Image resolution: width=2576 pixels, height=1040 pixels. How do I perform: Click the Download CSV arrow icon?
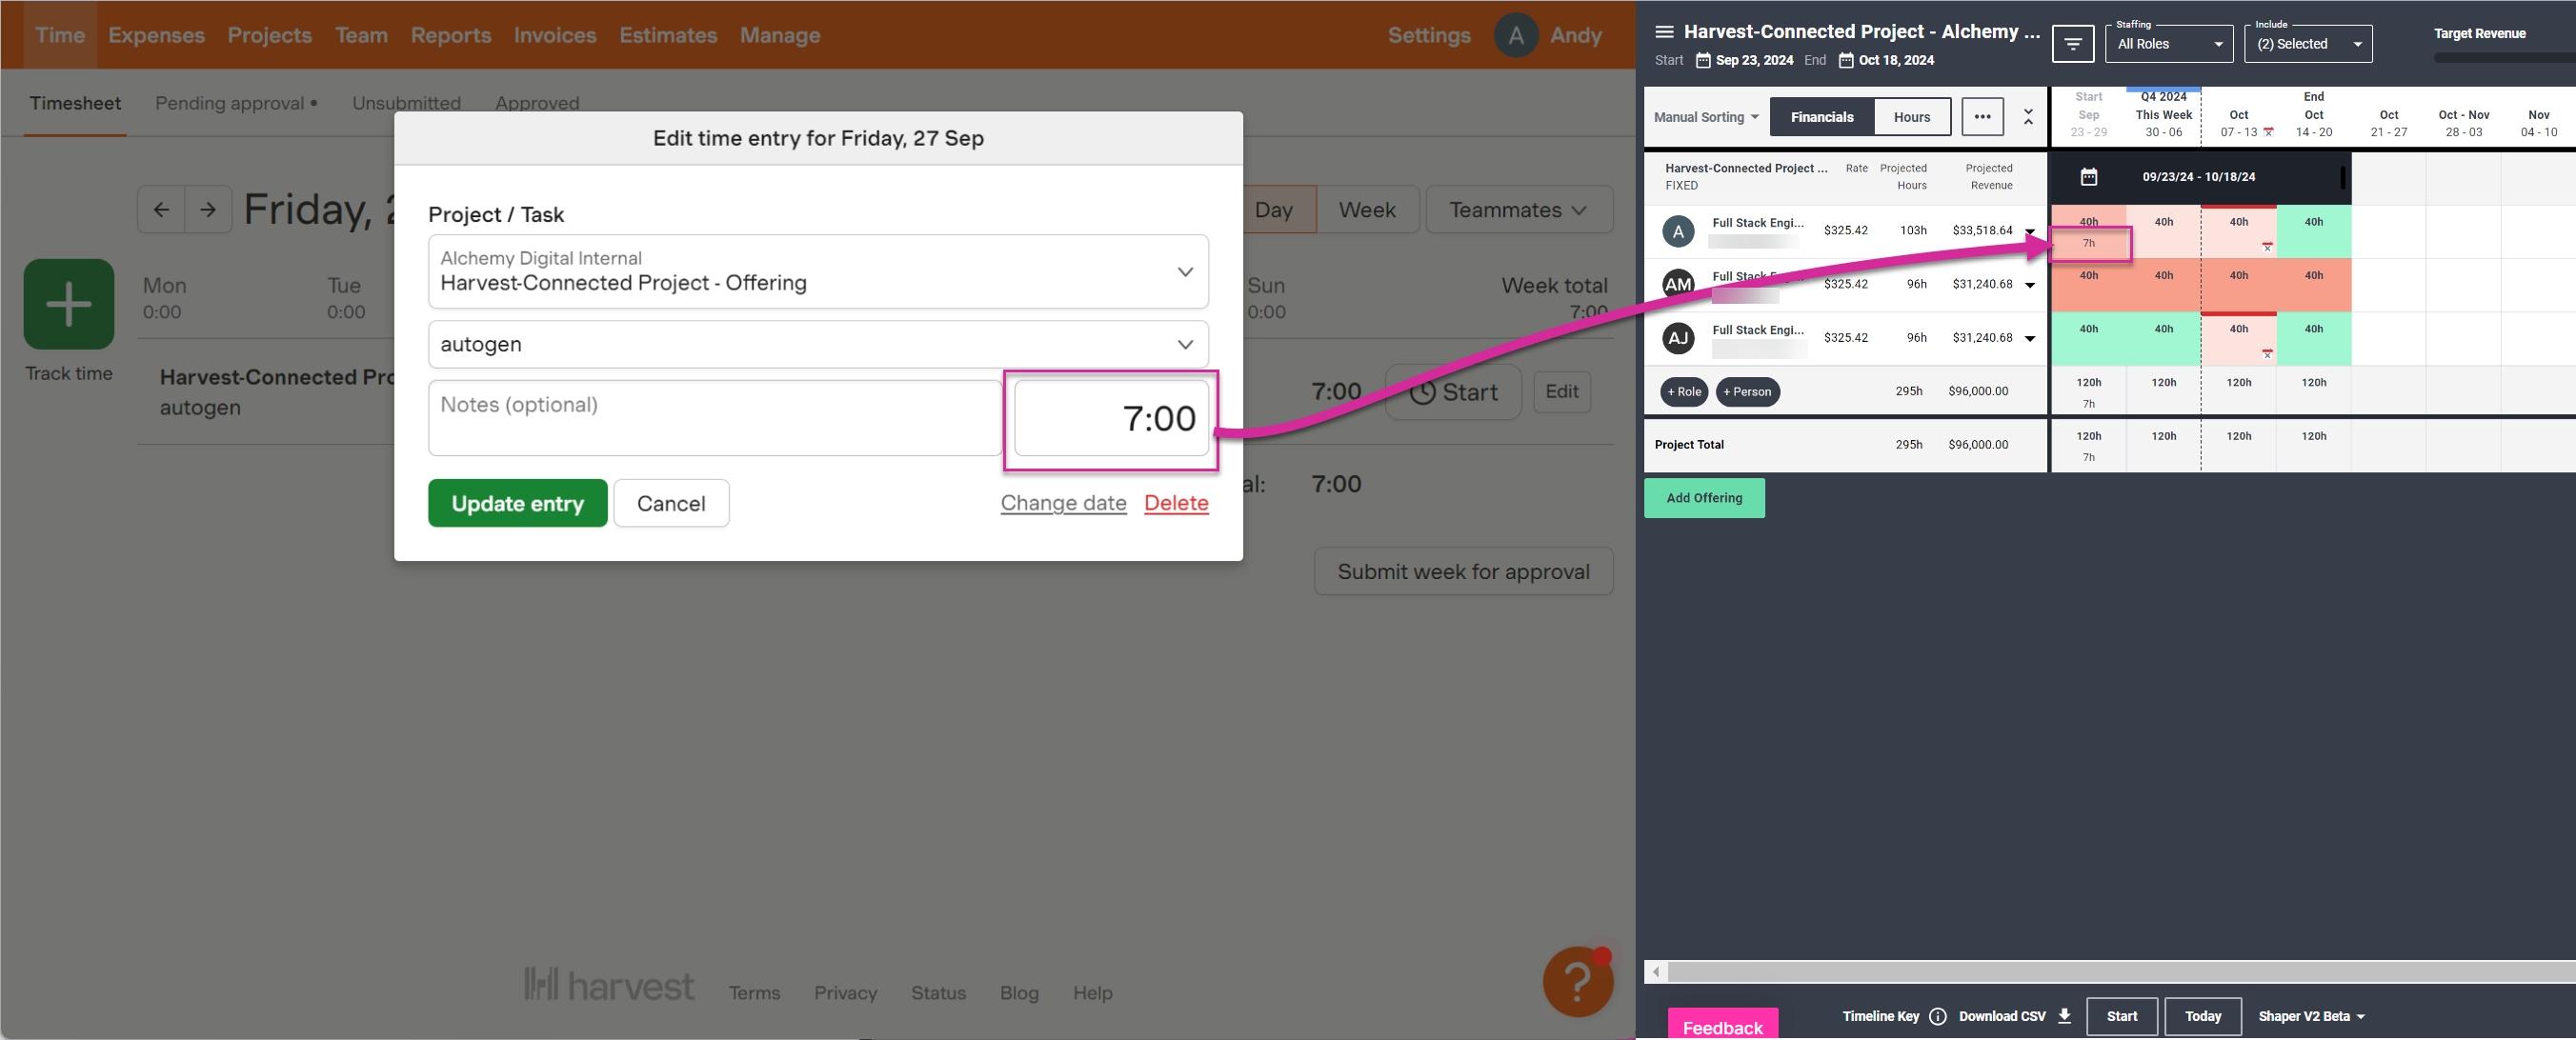pos(2064,1016)
